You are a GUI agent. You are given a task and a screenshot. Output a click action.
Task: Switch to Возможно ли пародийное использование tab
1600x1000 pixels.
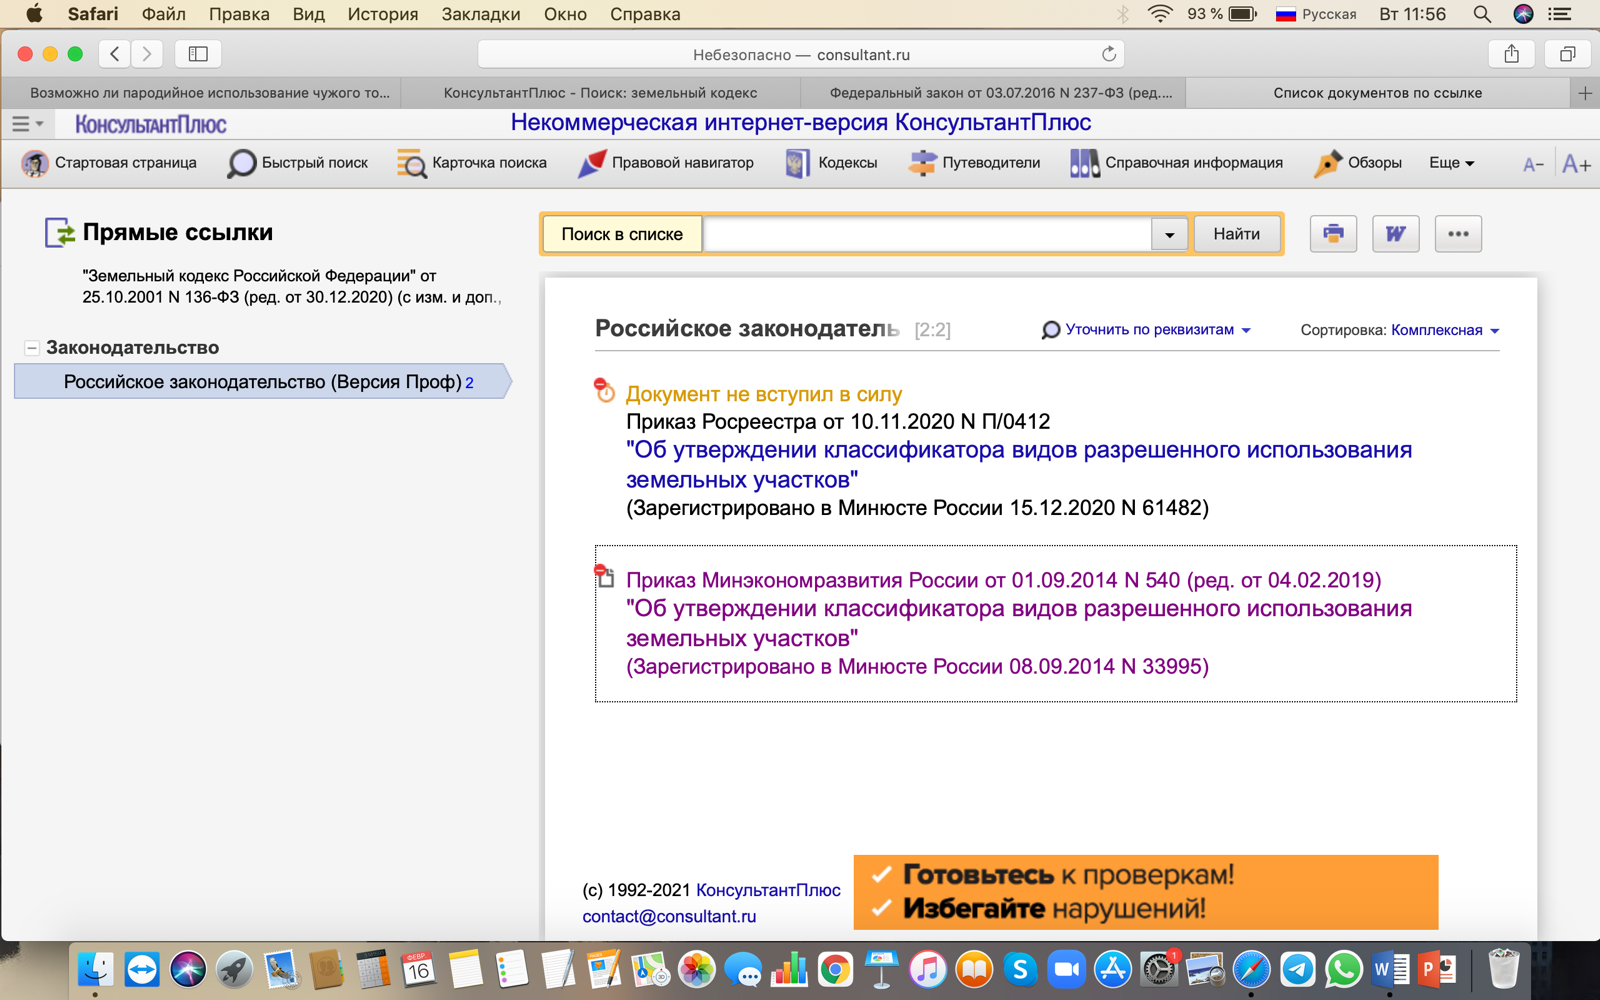[210, 93]
